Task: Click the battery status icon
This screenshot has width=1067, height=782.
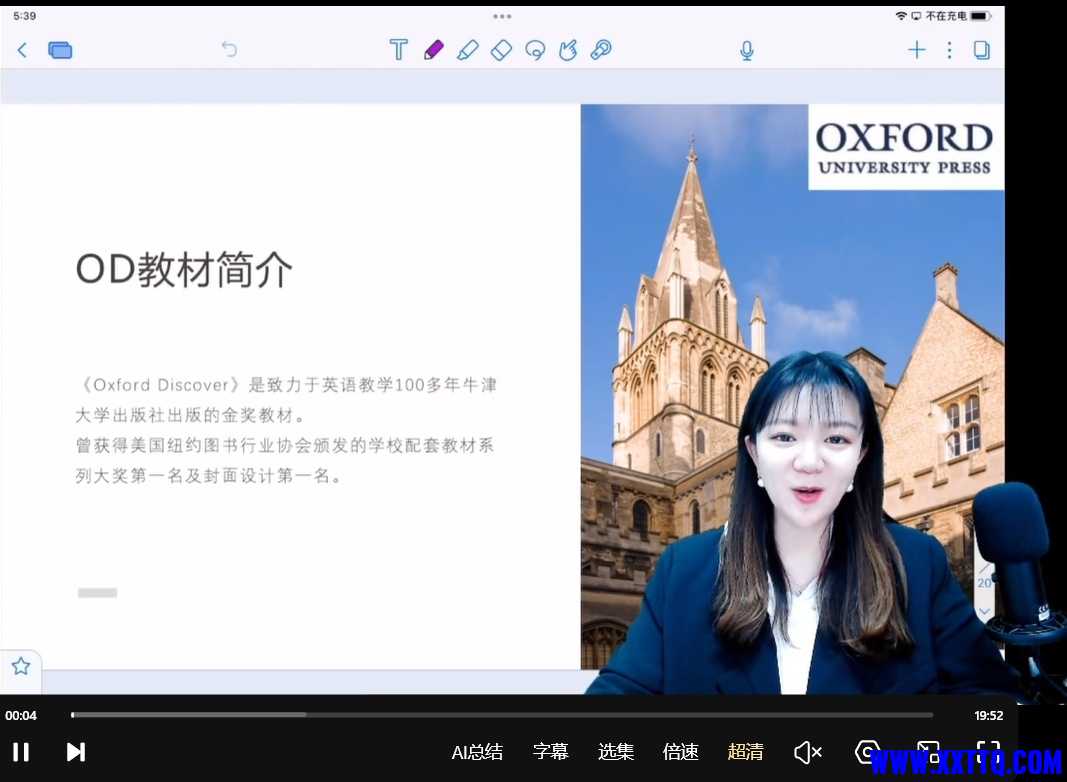Action: pos(981,16)
